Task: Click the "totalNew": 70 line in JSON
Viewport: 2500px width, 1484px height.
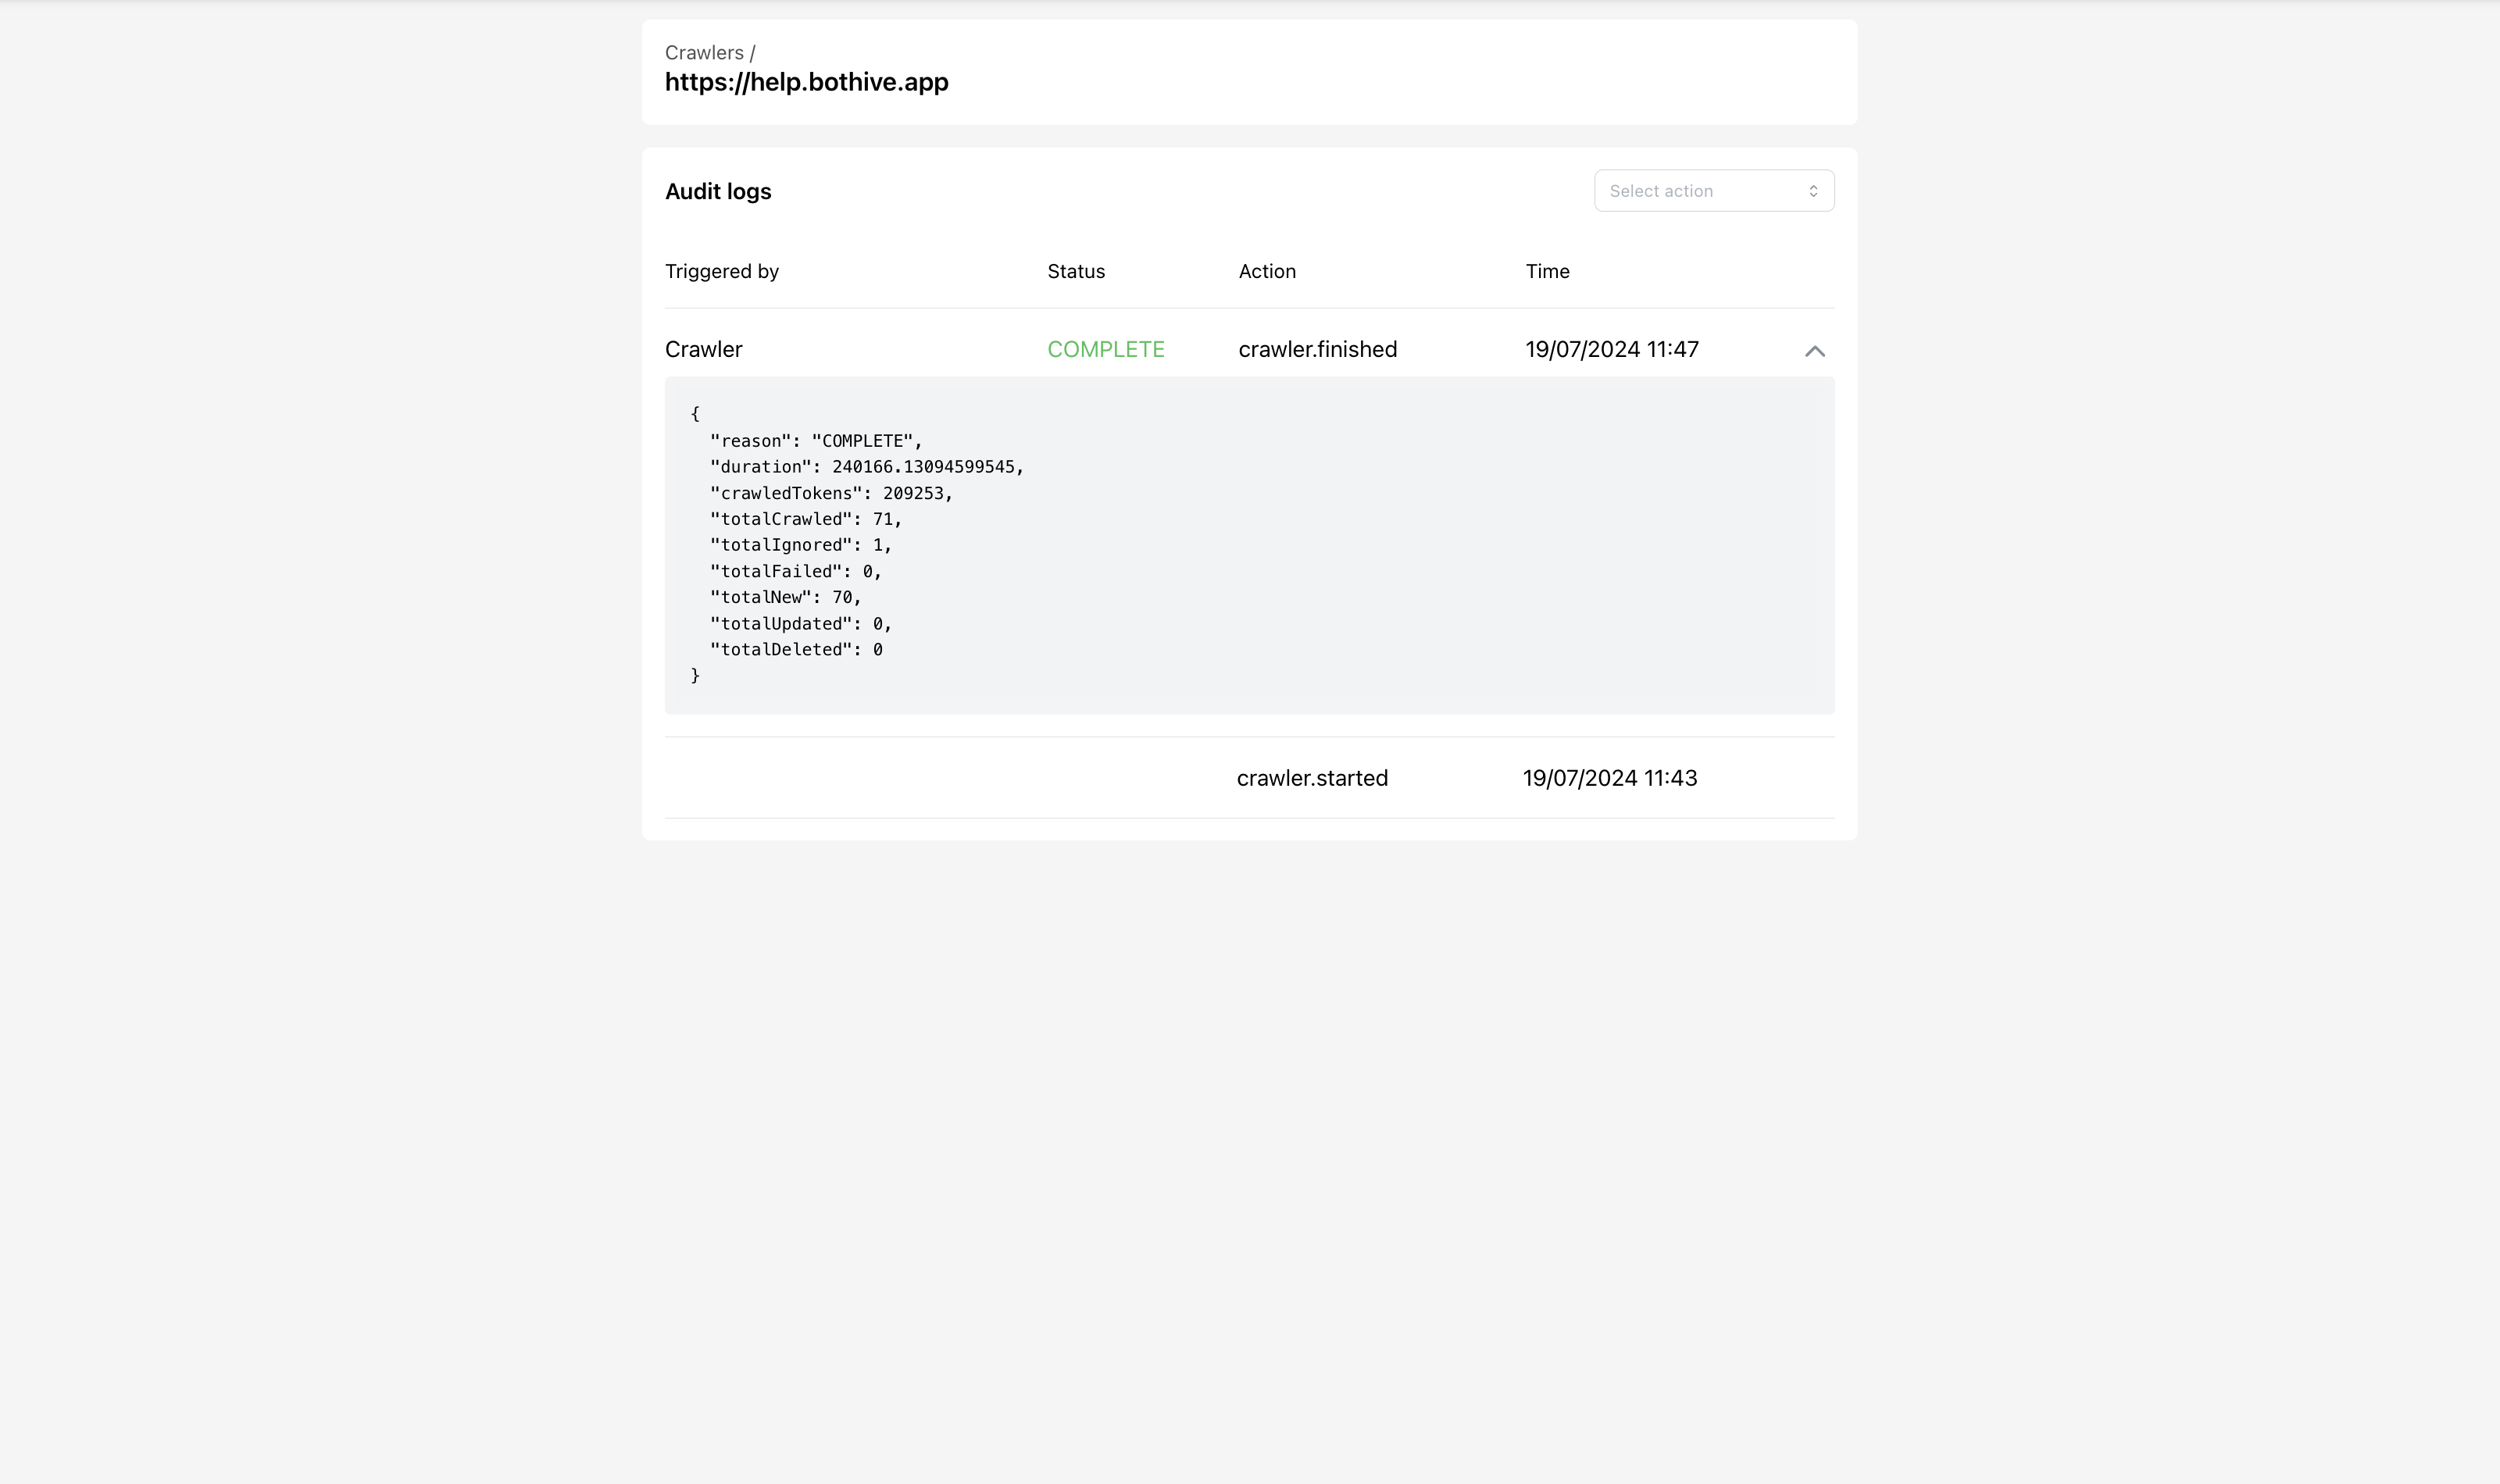Action: coord(785,597)
